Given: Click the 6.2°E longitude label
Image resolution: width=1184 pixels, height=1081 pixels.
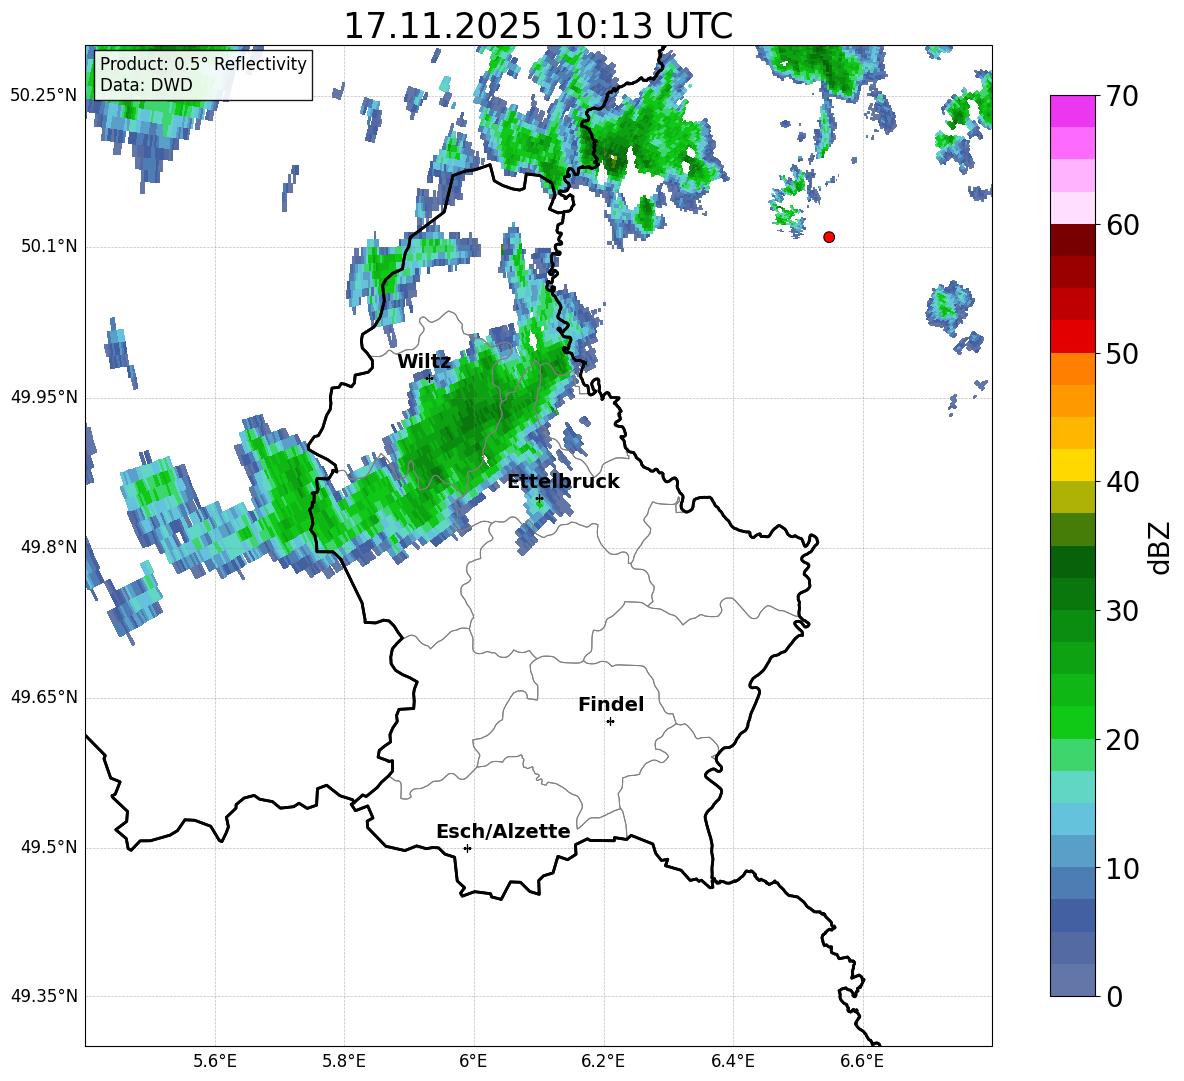Looking at the screenshot, I should click(x=603, y=1061).
